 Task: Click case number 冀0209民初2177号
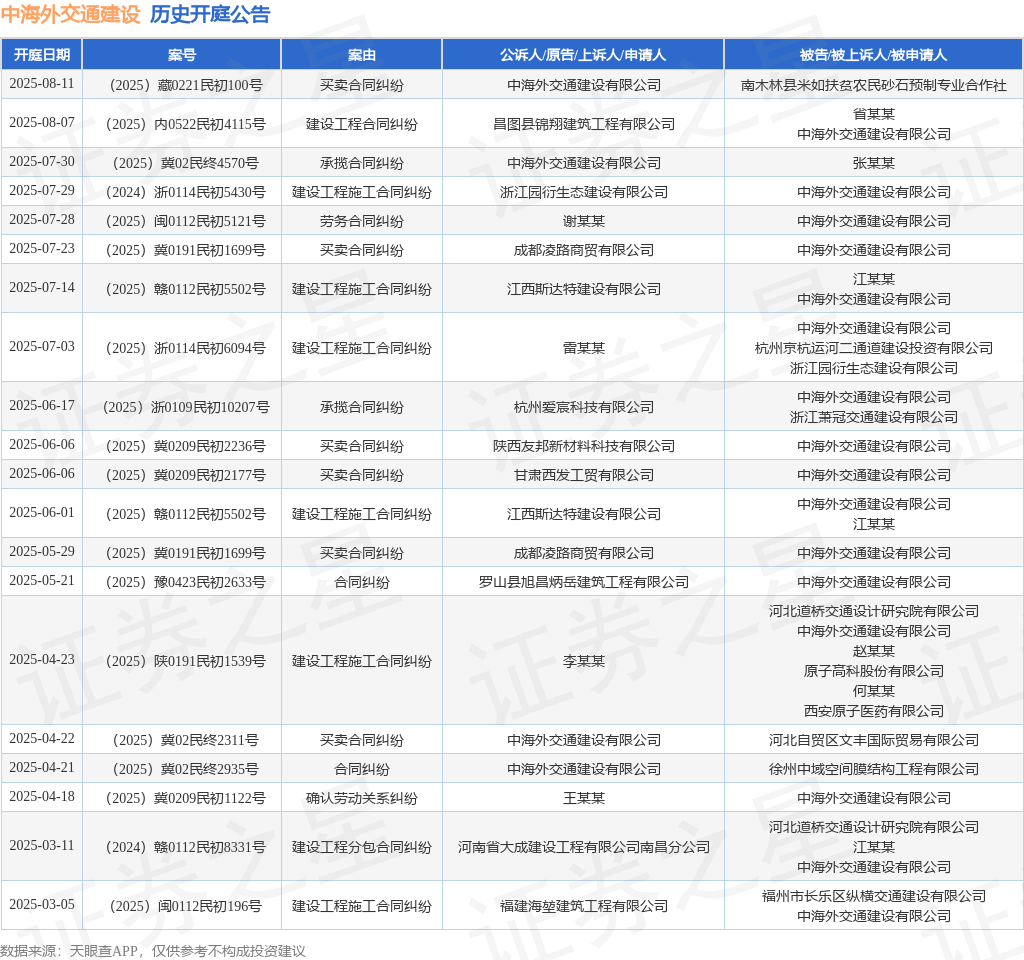click(x=186, y=475)
